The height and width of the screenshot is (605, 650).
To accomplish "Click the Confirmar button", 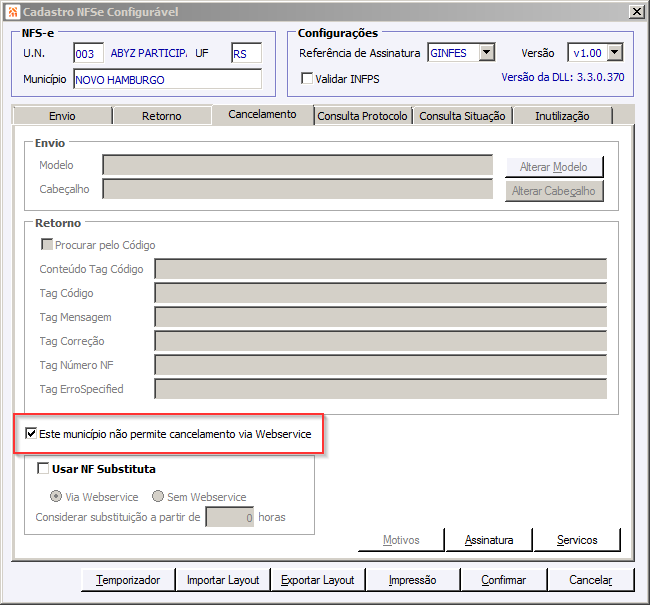I will pos(503,580).
